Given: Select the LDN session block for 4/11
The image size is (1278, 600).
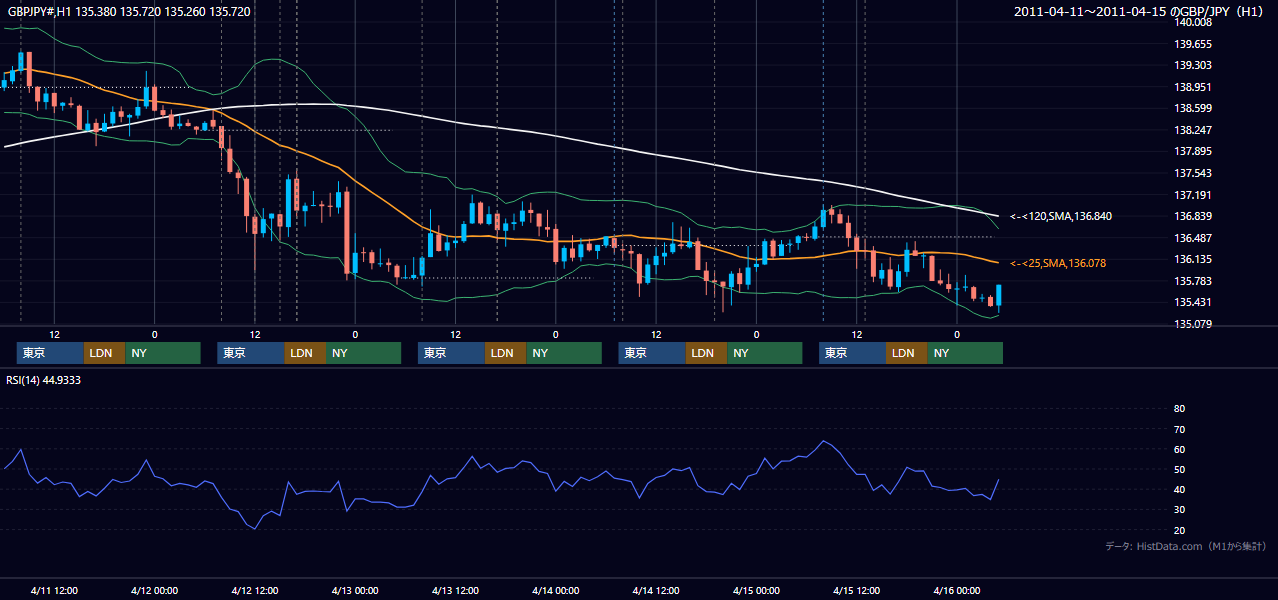Looking at the screenshot, I should (x=104, y=353).
